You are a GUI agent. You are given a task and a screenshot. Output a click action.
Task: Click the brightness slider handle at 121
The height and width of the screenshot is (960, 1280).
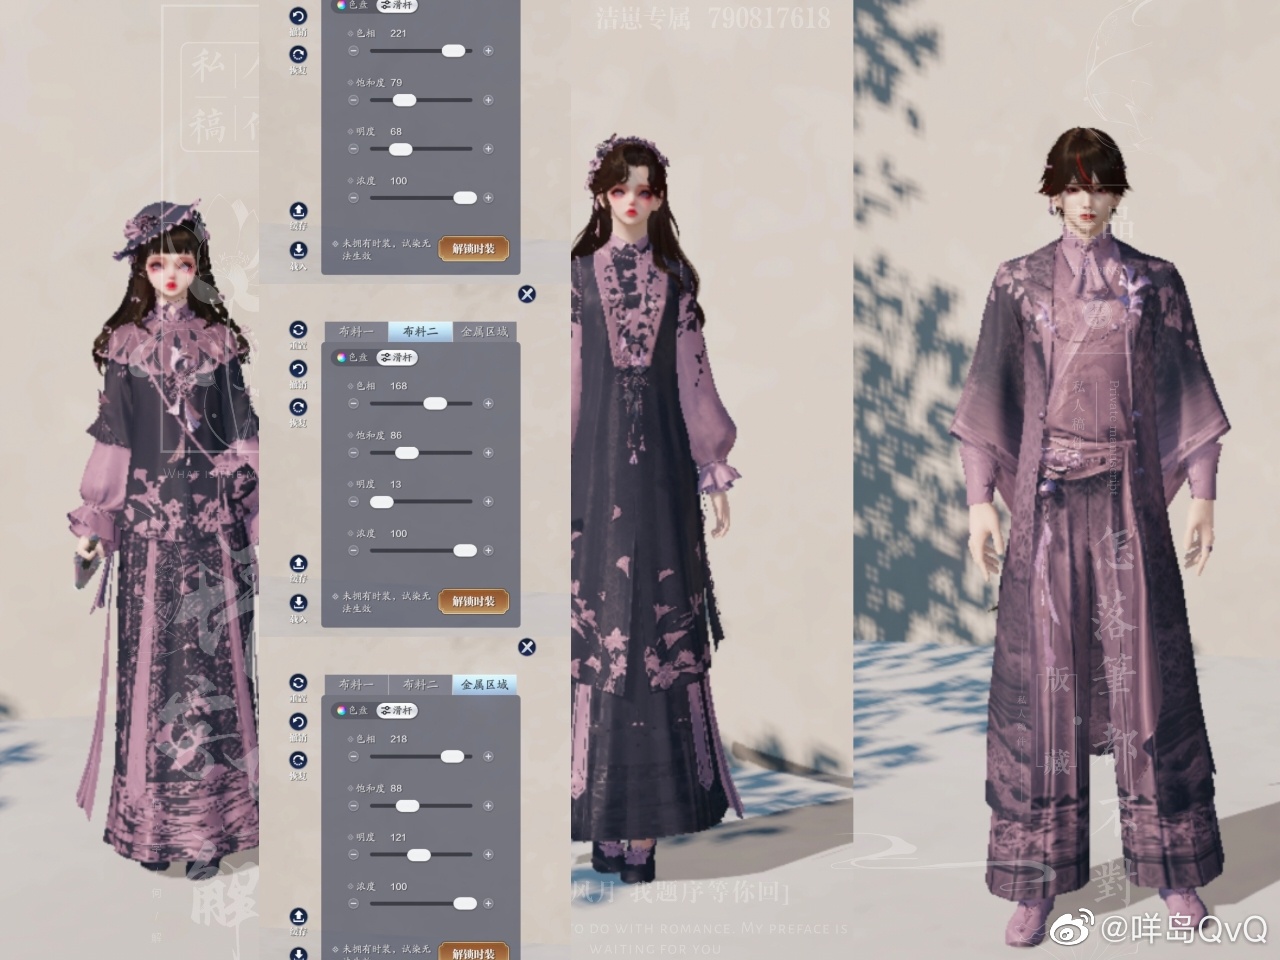[419, 855]
